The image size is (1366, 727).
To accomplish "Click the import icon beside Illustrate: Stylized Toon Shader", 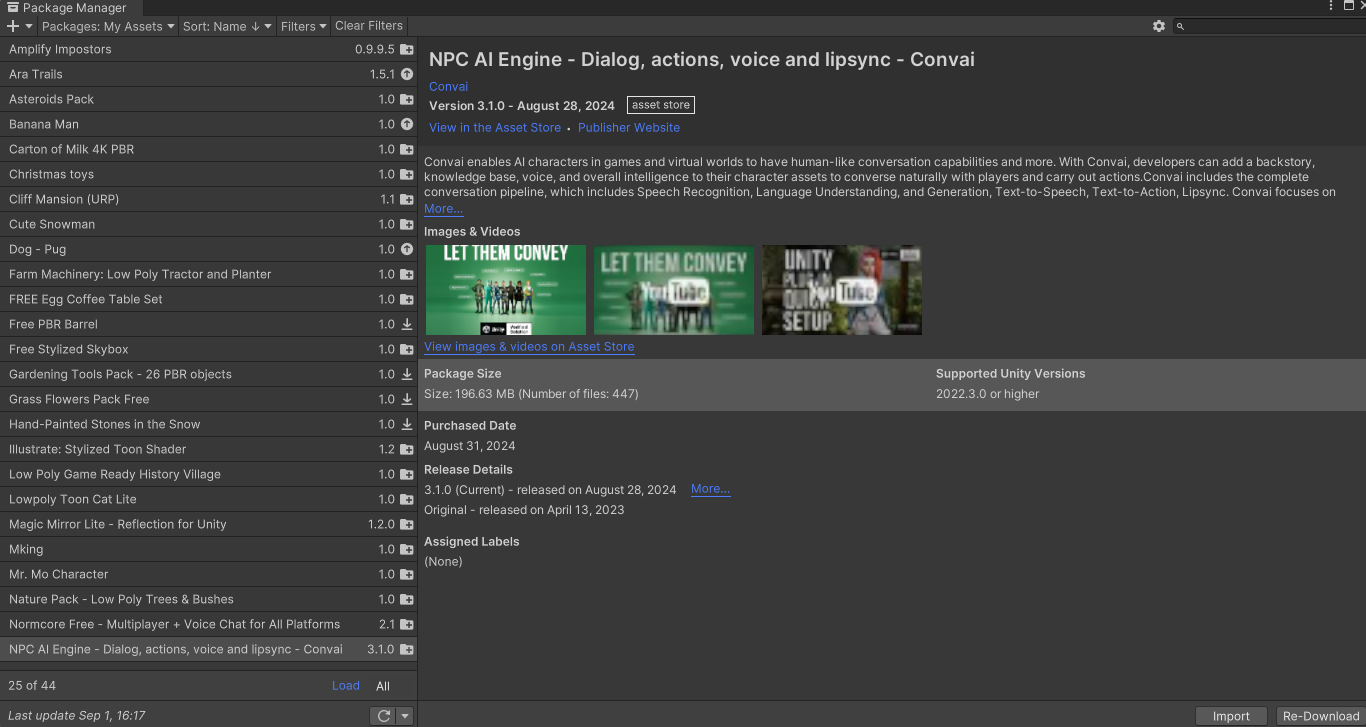I will tap(407, 449).
